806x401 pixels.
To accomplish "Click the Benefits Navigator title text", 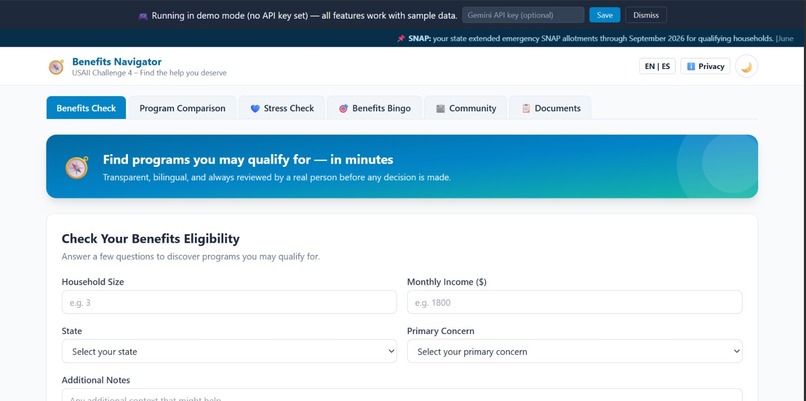I will pos(117,62).
